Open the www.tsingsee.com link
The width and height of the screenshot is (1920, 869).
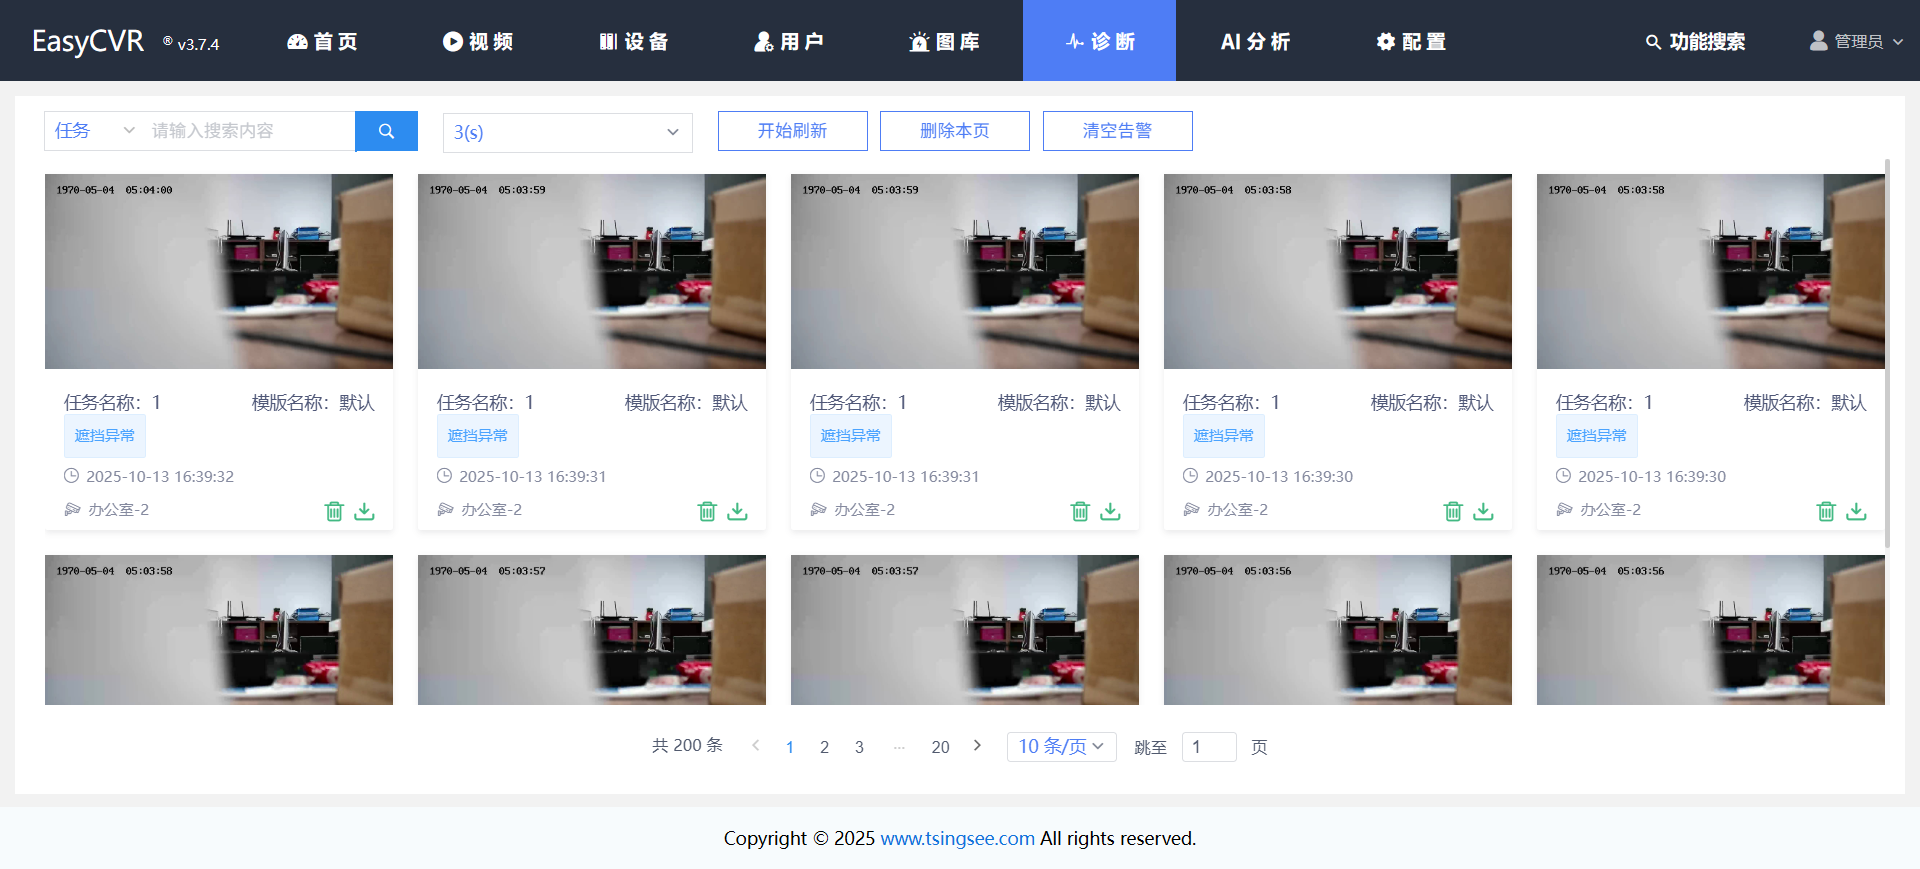(x=957, y=838)
